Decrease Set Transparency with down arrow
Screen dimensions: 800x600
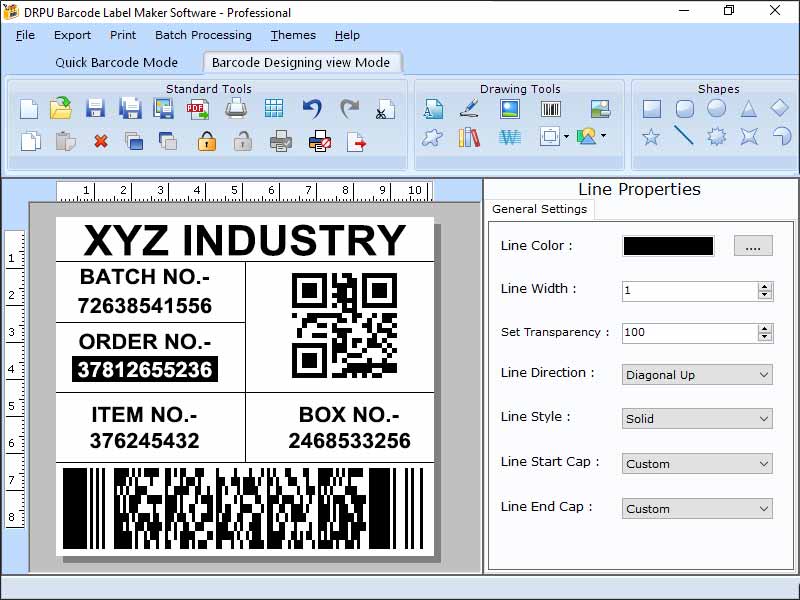(764, 337)
